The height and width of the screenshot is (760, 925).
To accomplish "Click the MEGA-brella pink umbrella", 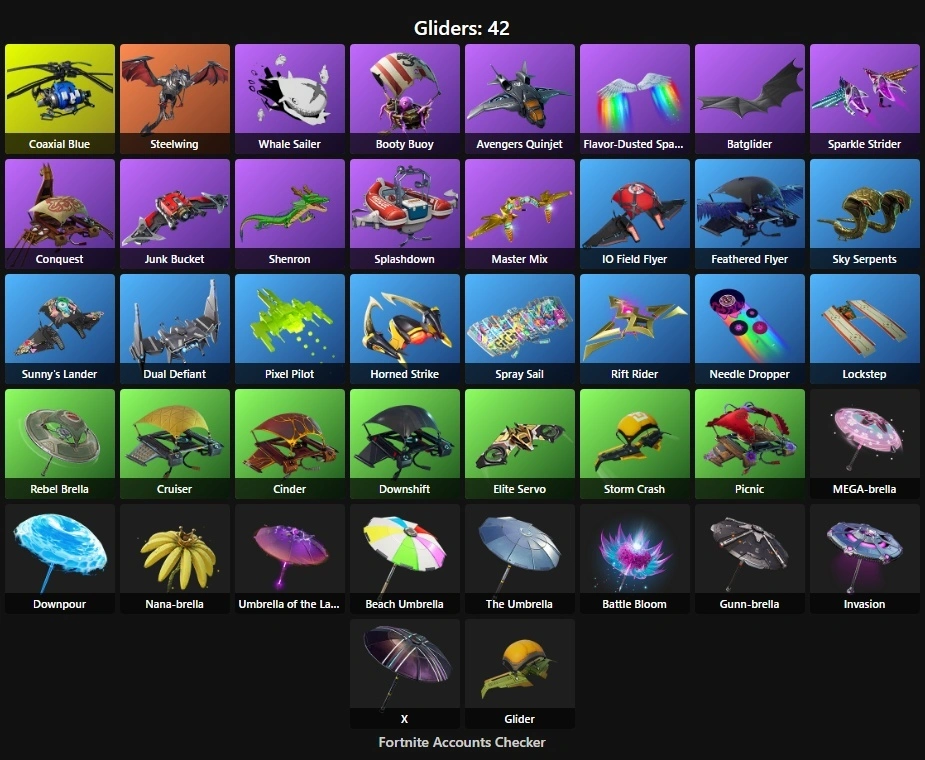I will click(865, 444).
